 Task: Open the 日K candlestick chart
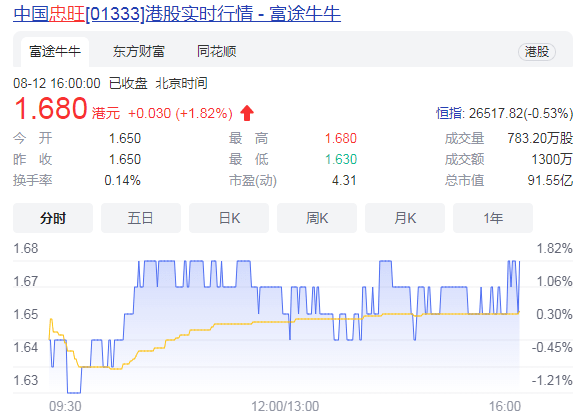(x=229, y=218)
